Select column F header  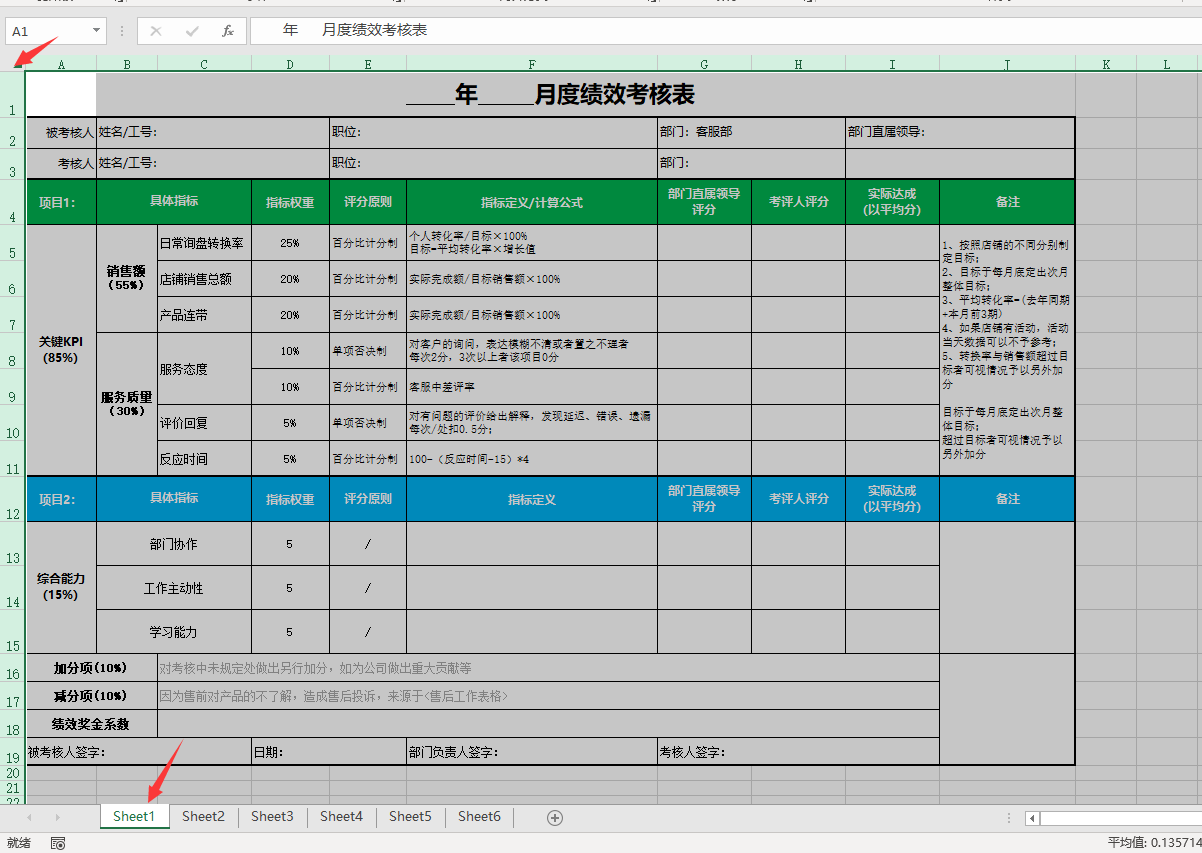(532, 64)
